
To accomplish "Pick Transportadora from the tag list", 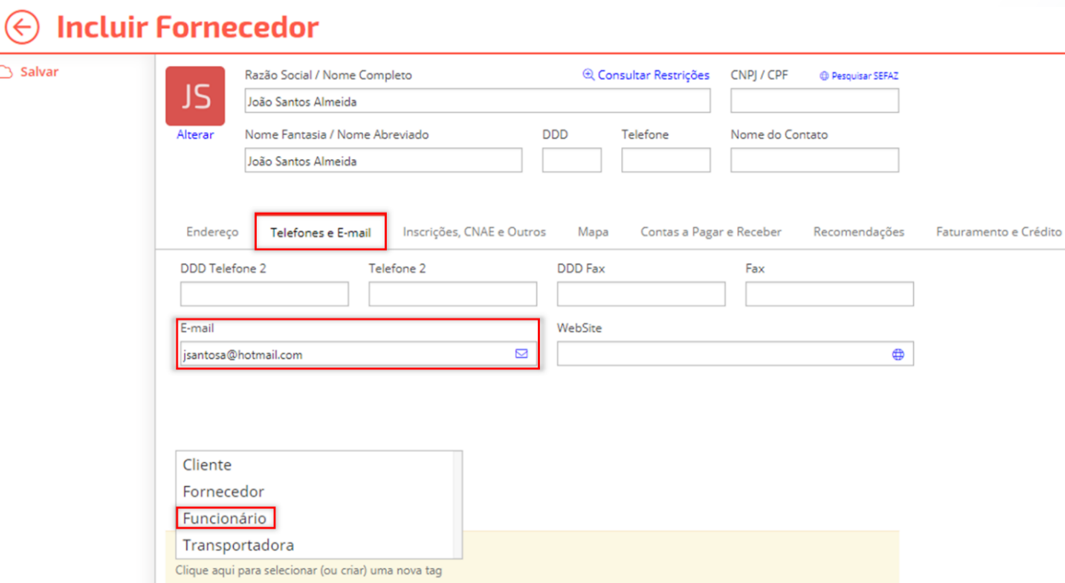I will click(238, 545).
